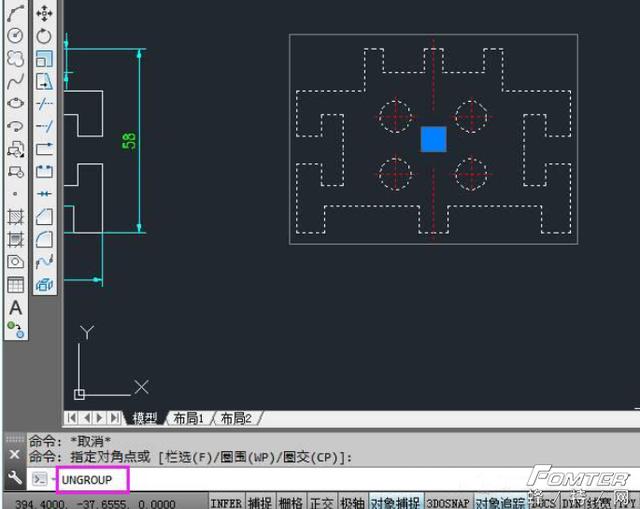Select the Revision Cloud tool

click(16, 58)
